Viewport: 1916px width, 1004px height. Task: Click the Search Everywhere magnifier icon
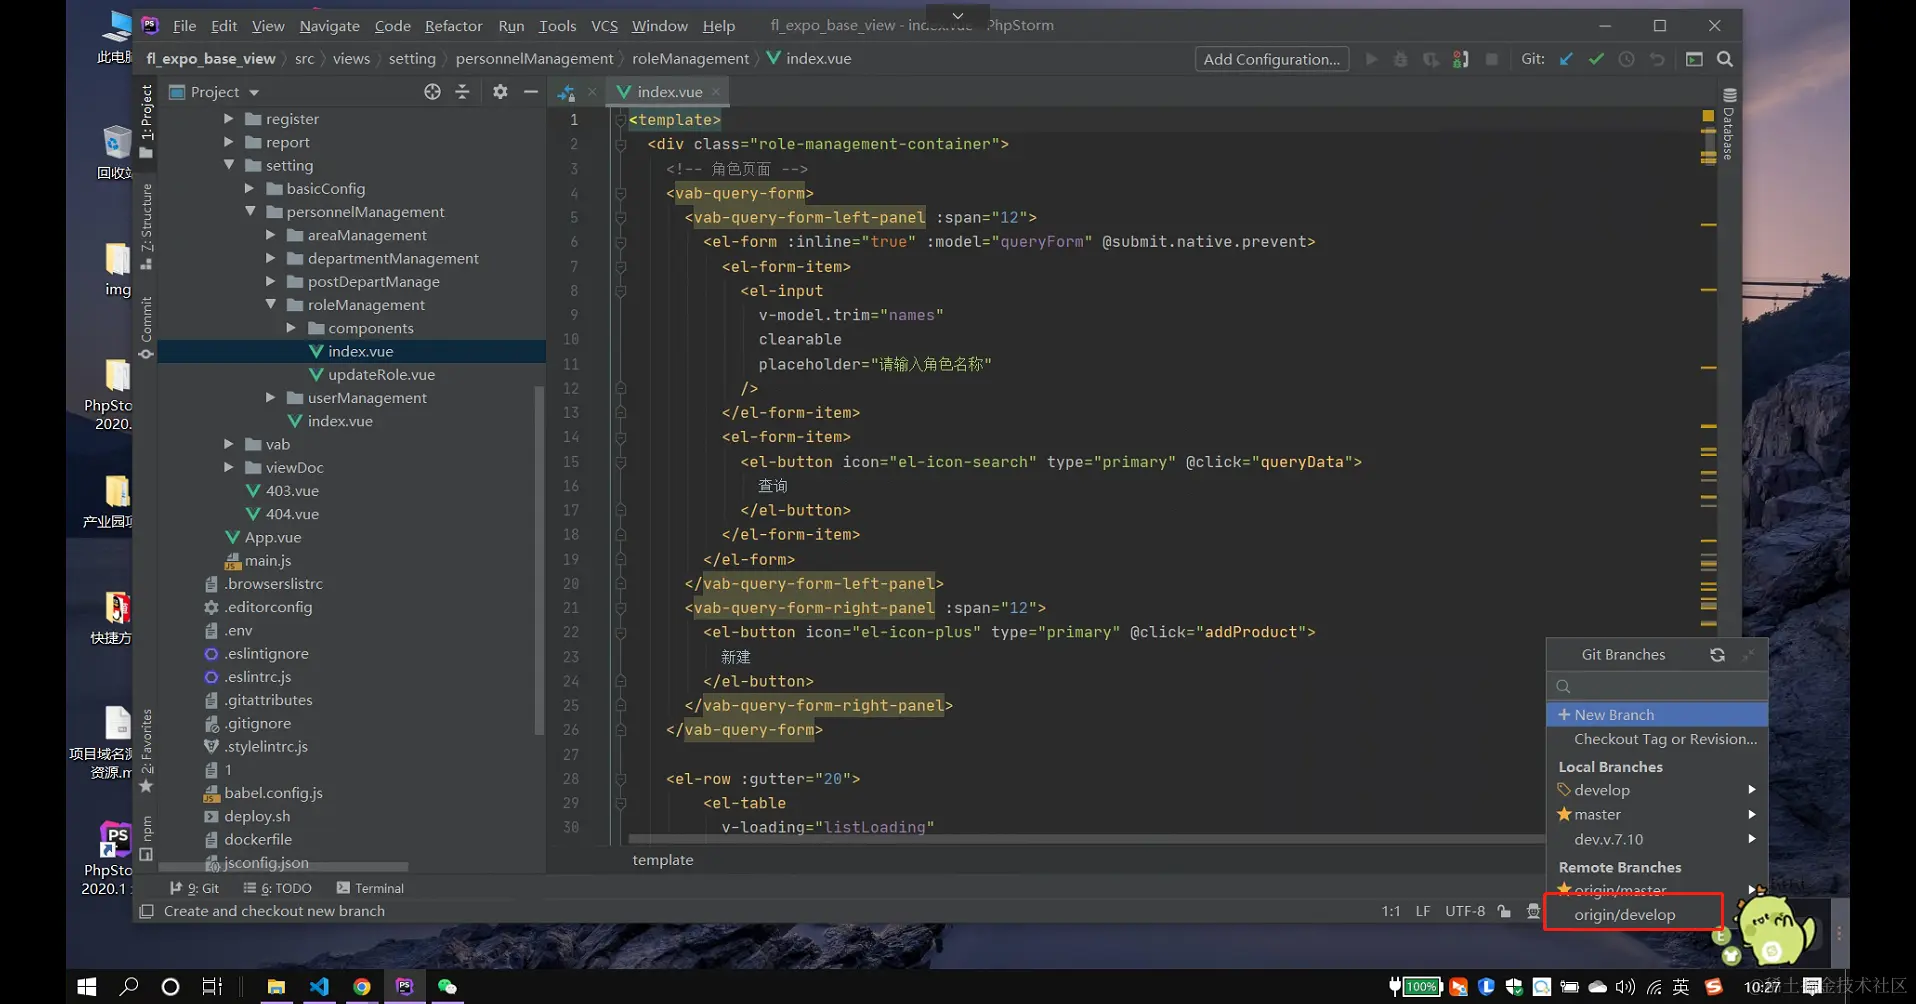(1725, 59)
